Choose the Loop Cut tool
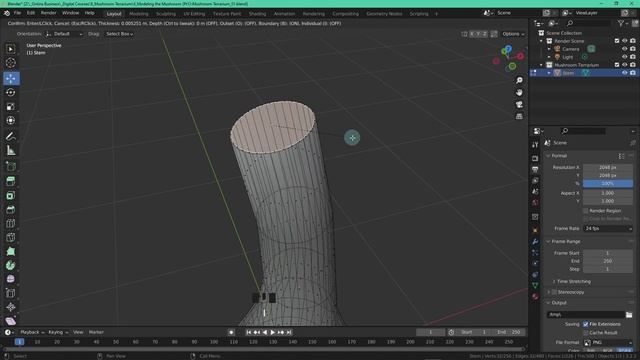 coord(11,223)
